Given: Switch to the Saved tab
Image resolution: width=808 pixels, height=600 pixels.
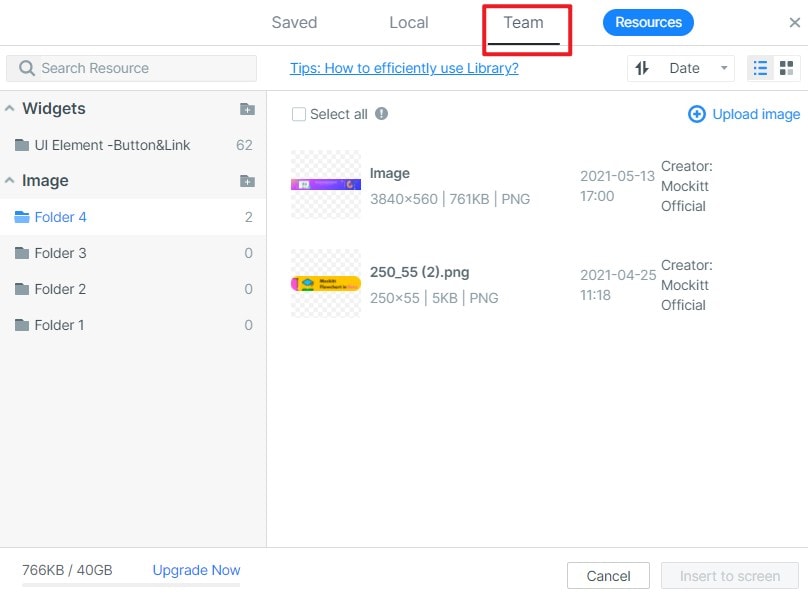Looking at the screenshot, I should [294, 23].
